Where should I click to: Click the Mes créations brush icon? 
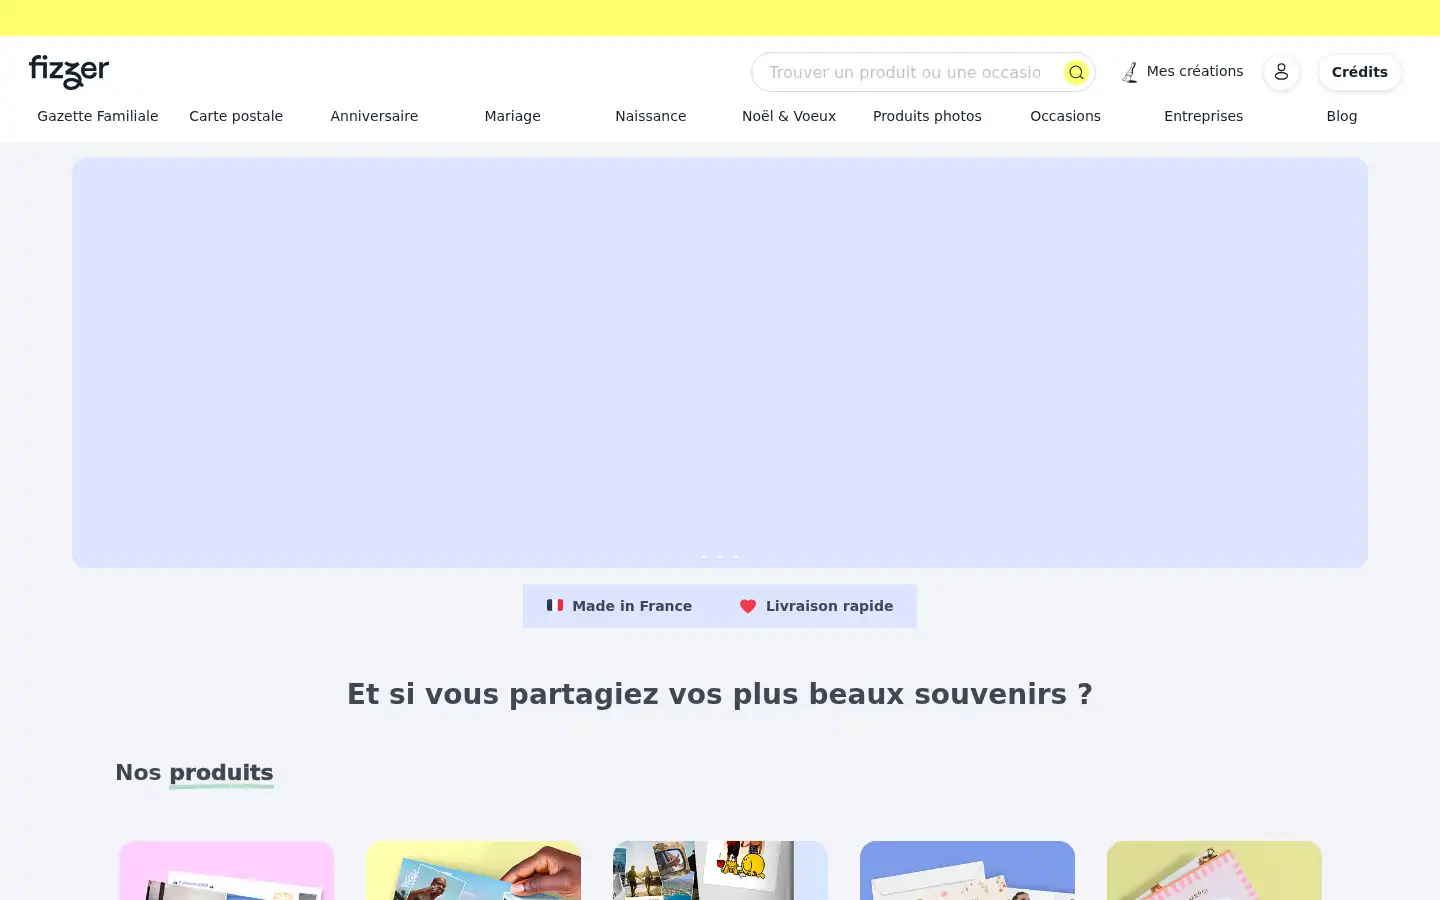(1130, 72)
